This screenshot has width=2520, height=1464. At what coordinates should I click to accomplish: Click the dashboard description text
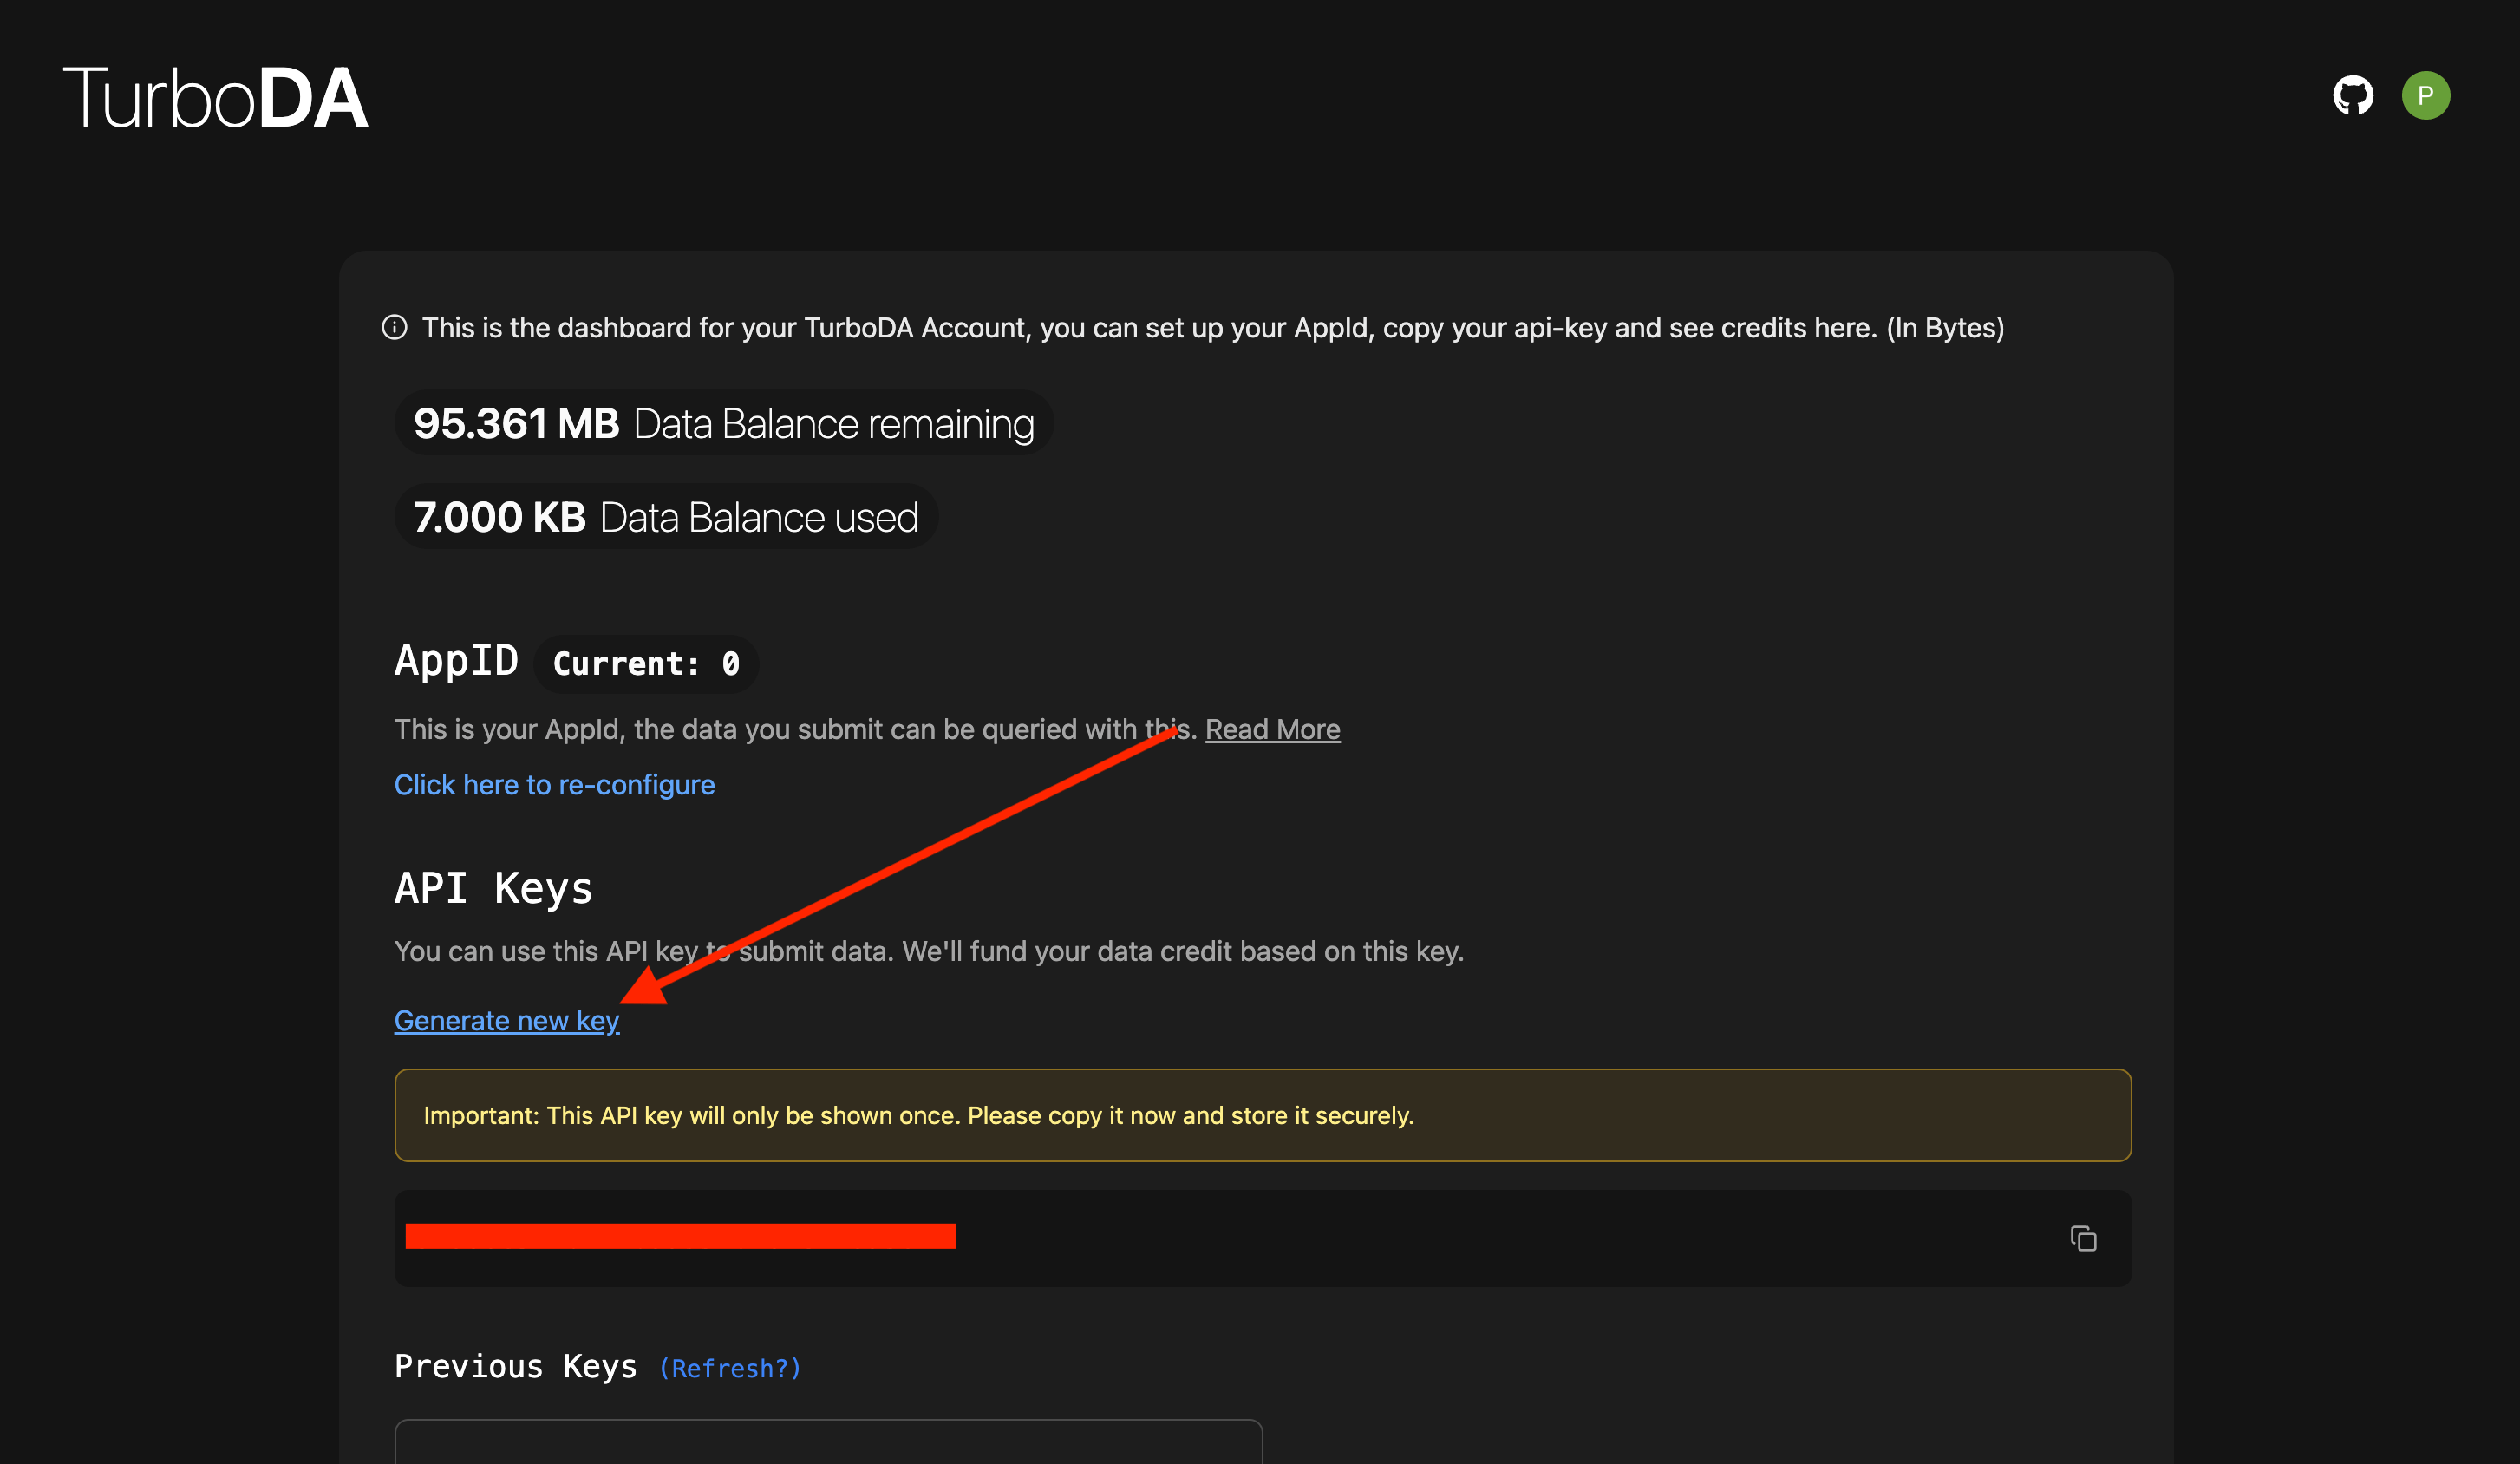coord(1212,328)
